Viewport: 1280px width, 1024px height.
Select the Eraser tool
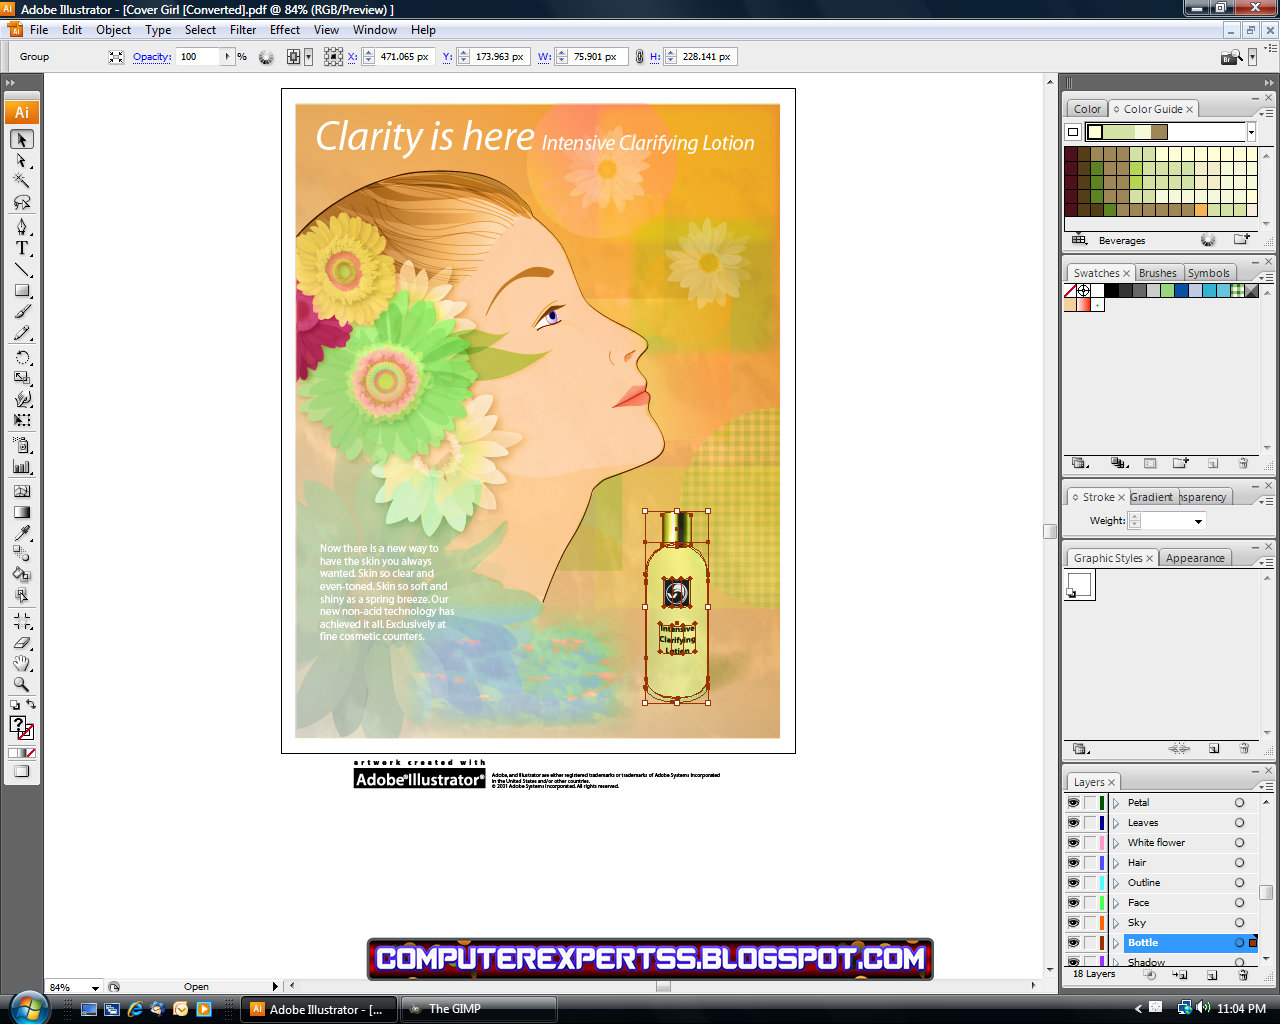(22, 643)
